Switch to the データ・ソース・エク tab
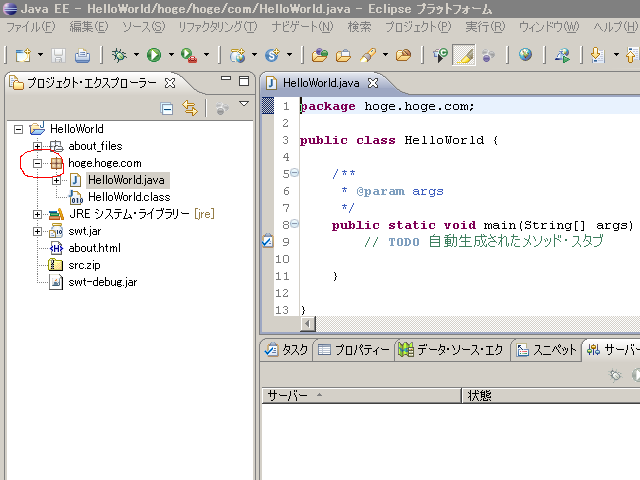 [451, 350]
